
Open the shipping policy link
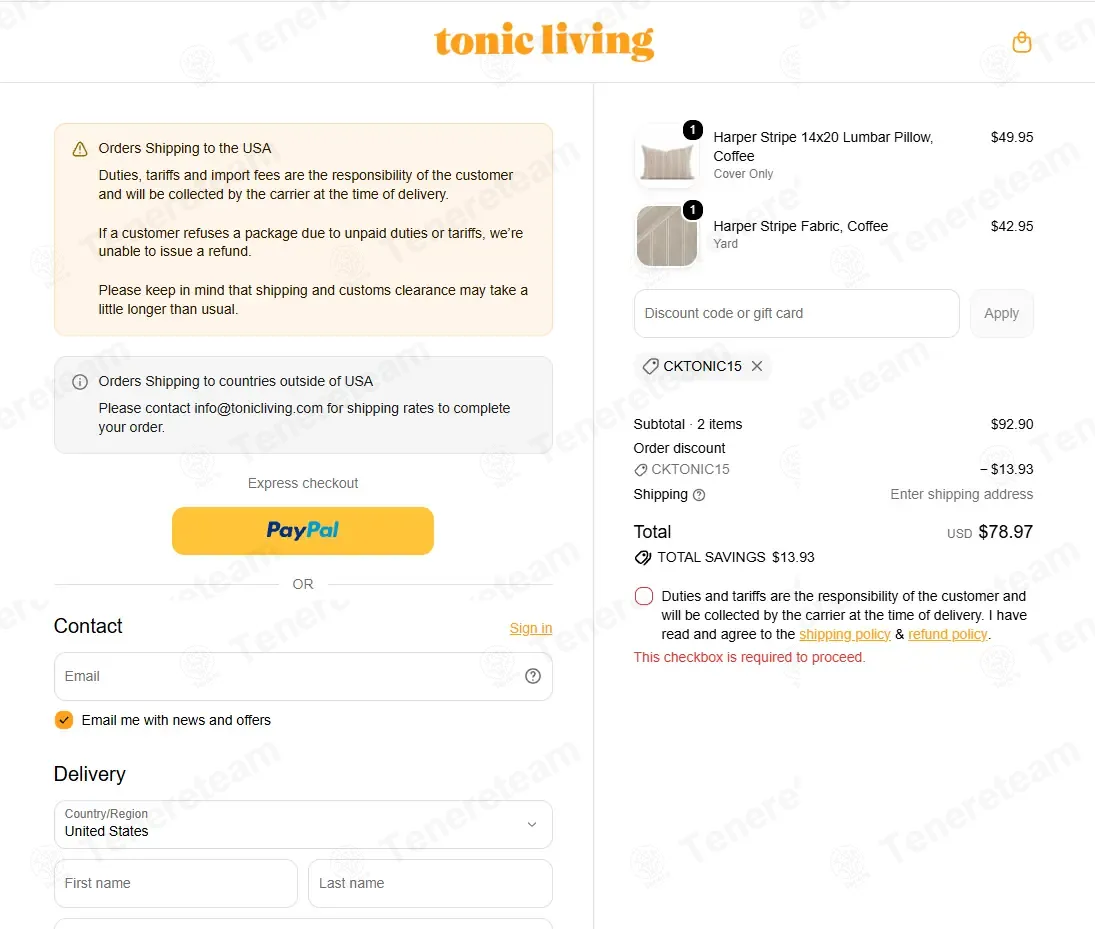click(x=845, y=634)
